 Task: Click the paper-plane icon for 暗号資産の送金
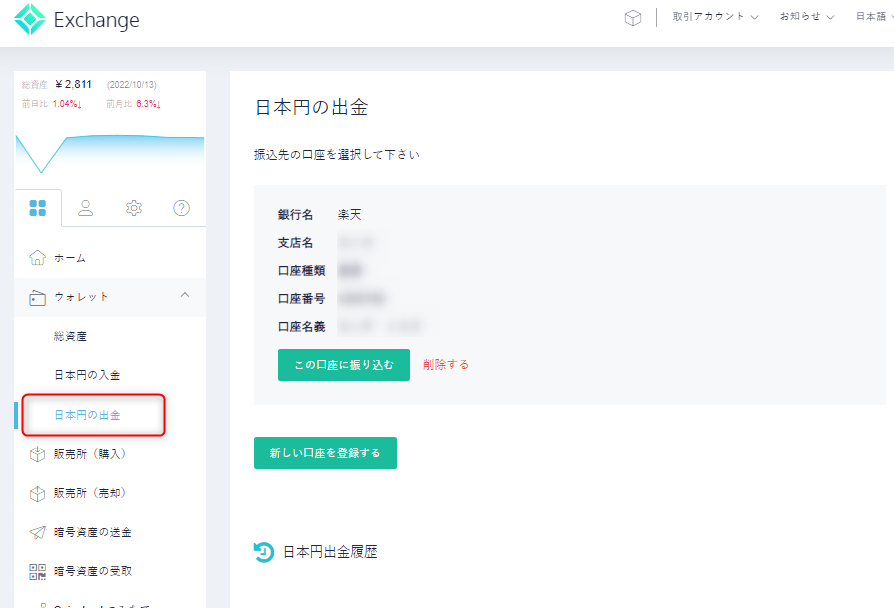(38, 531)
